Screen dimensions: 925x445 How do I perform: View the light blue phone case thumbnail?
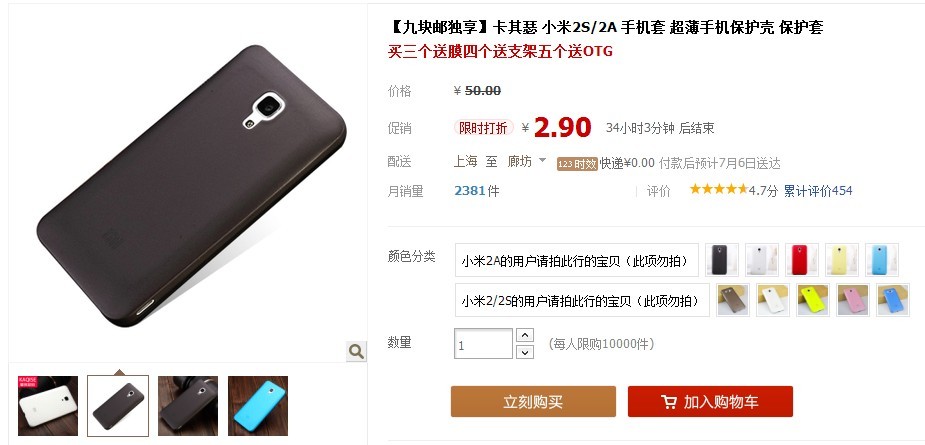(258, 405)
